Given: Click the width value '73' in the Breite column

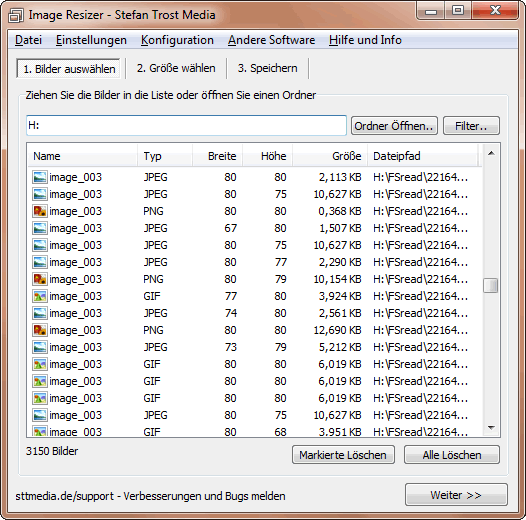Looking at the screenshot, I should (x=230, y=347).
